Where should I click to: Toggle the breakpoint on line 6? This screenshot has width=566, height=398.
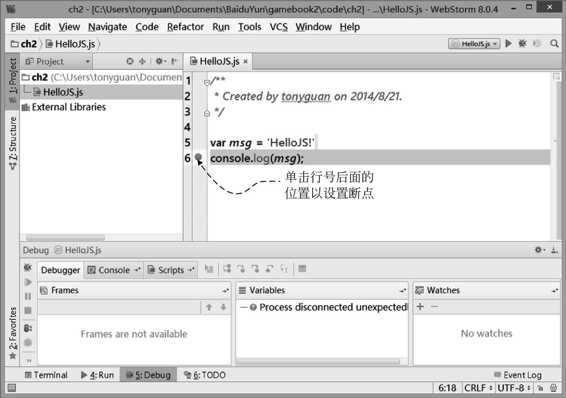pos(198,157)
